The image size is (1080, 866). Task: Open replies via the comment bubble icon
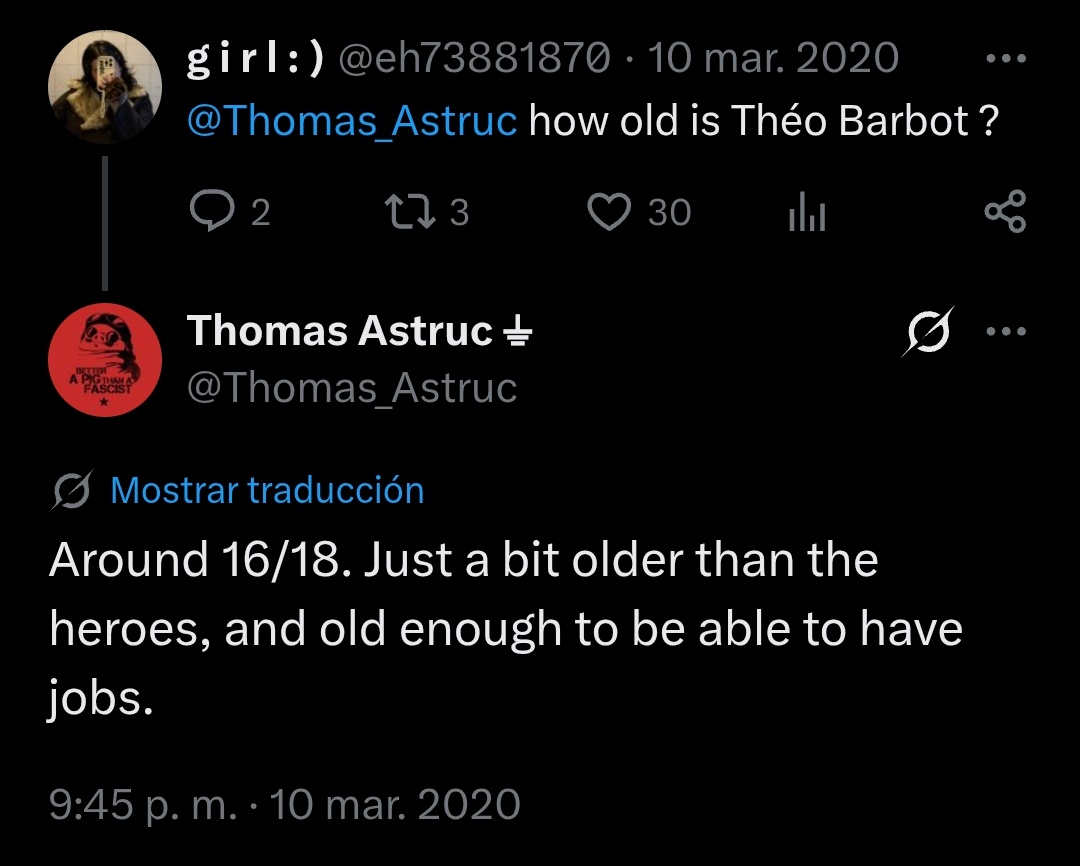point(212,210)
